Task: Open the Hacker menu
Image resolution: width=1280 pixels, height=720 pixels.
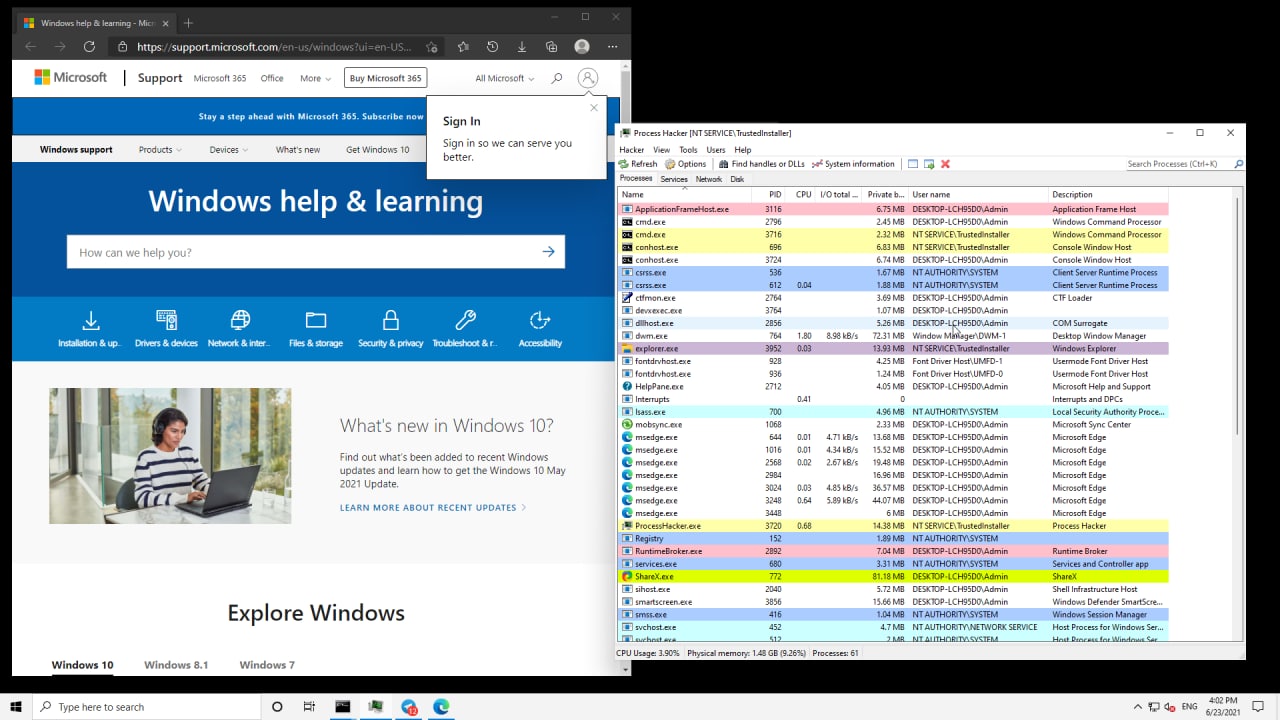Action: coord(631,150)
